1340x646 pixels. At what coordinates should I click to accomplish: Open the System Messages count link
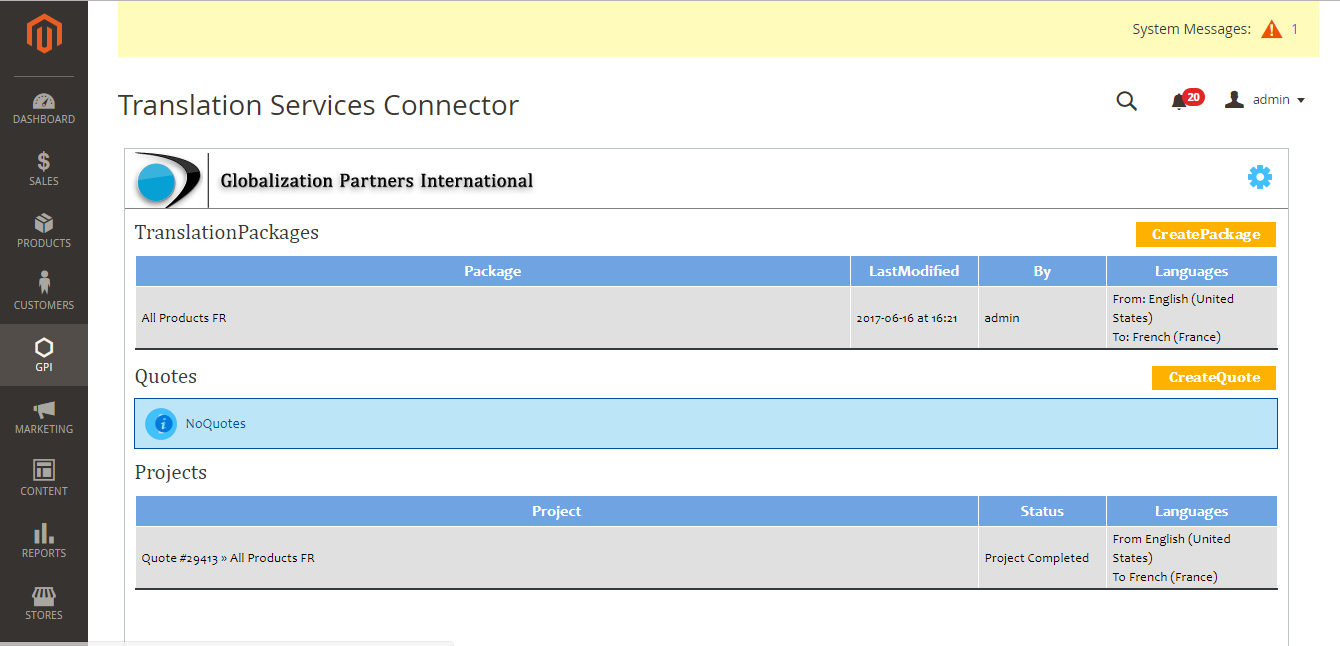point(1294,29)
